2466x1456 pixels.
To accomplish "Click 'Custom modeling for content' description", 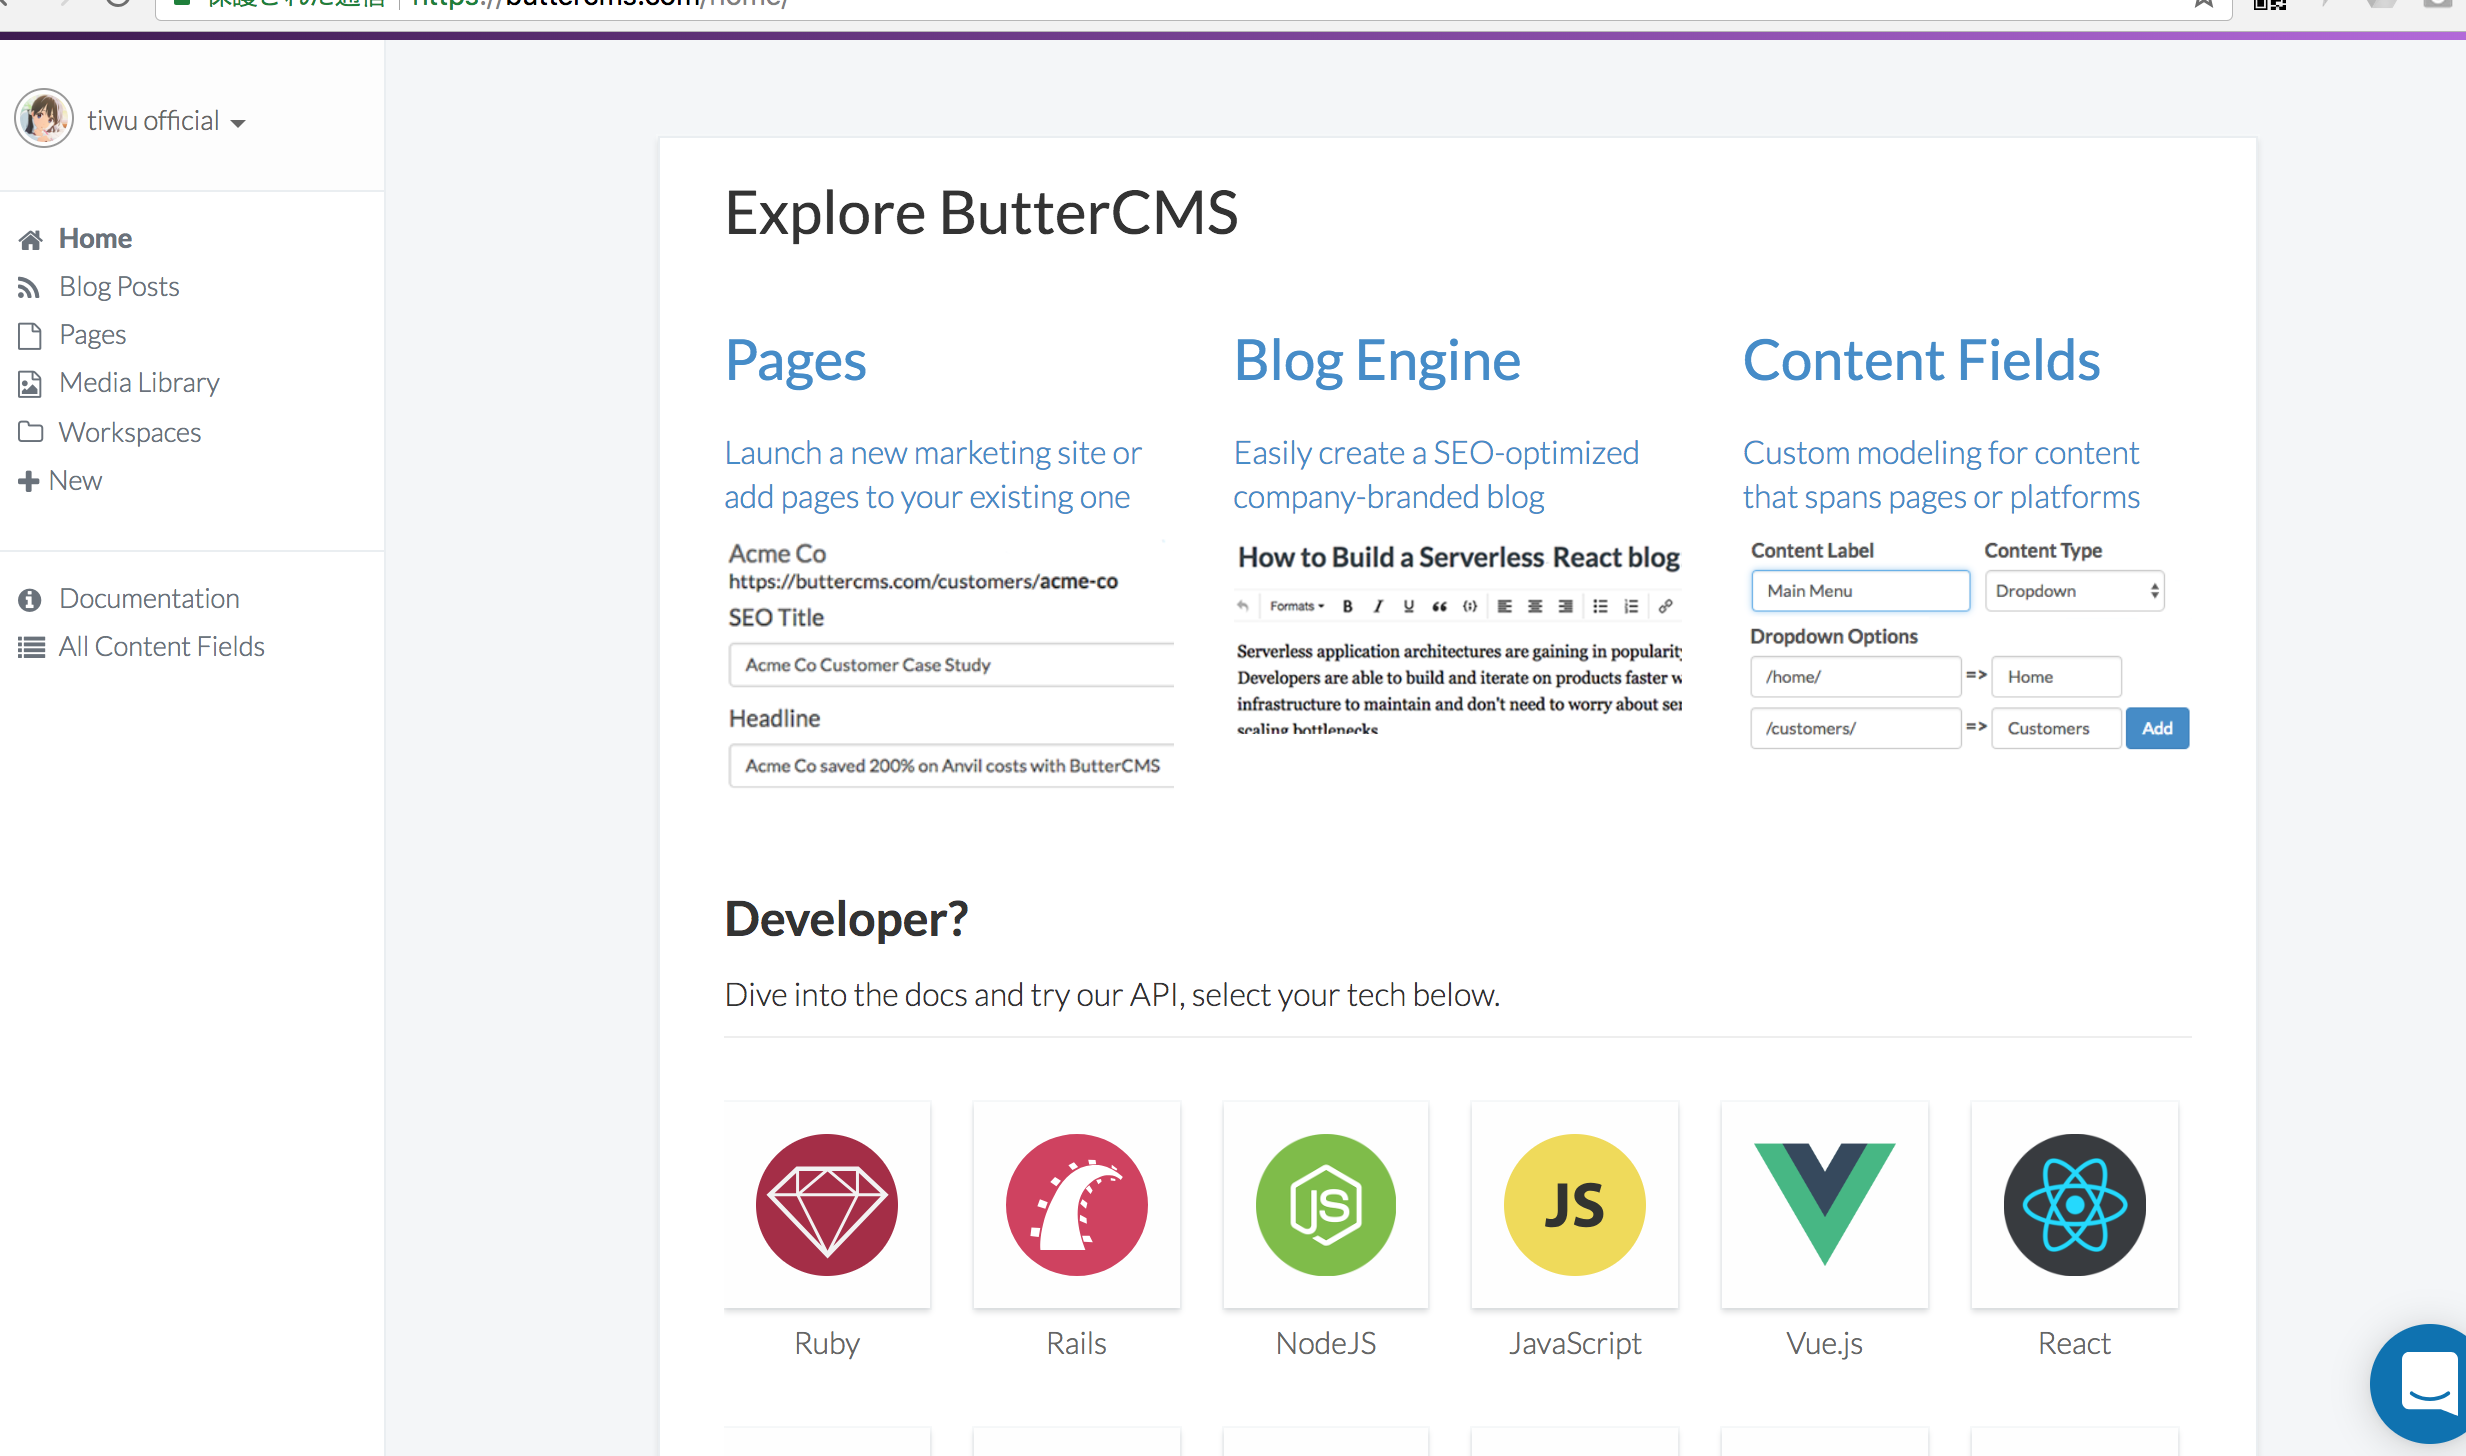I will coord(1941,475).
